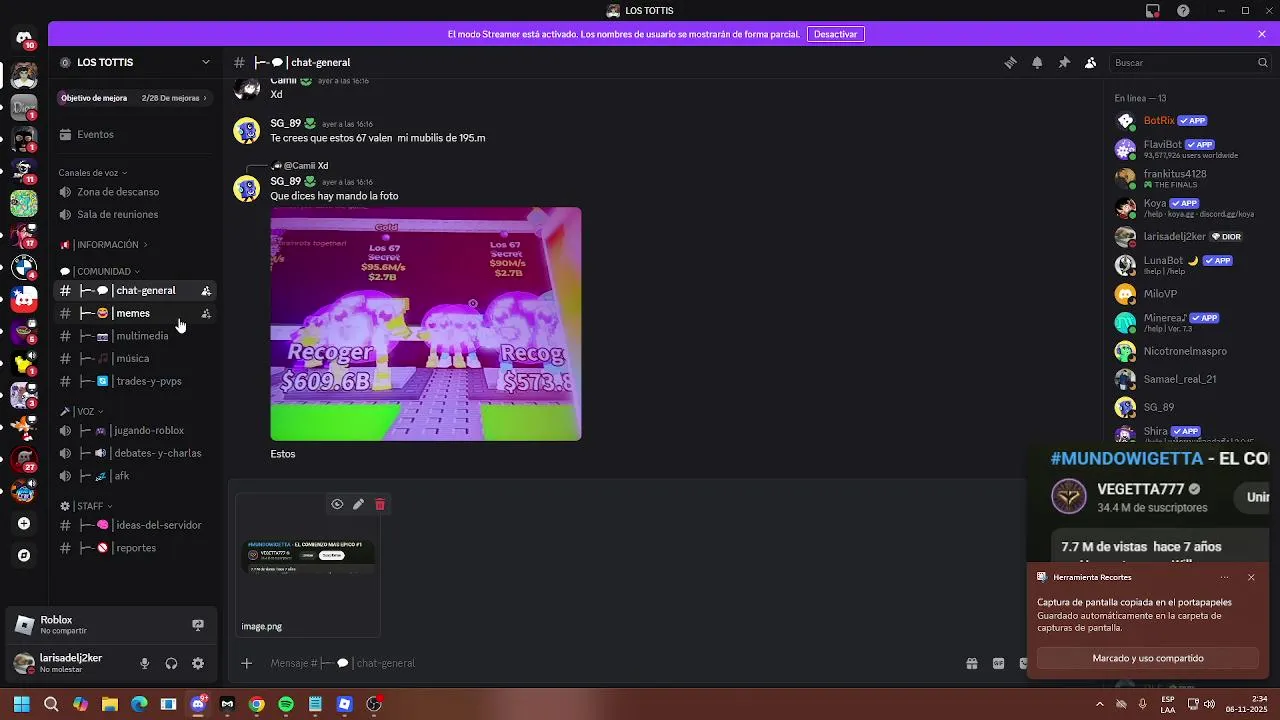Screen dimensions: 1280x720
Task: Collapse the VOZ category
Action: (x=82, y=411)
